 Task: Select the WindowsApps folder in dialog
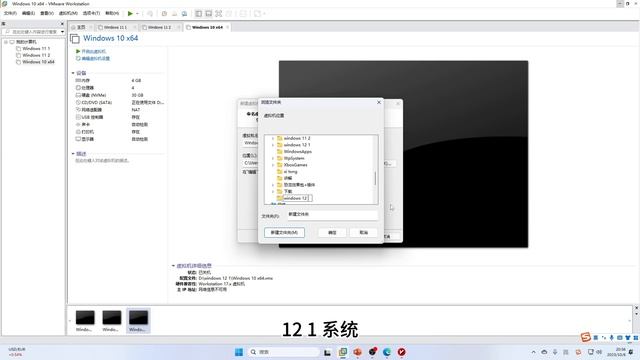pyautogui.click(x=294, y=151)
